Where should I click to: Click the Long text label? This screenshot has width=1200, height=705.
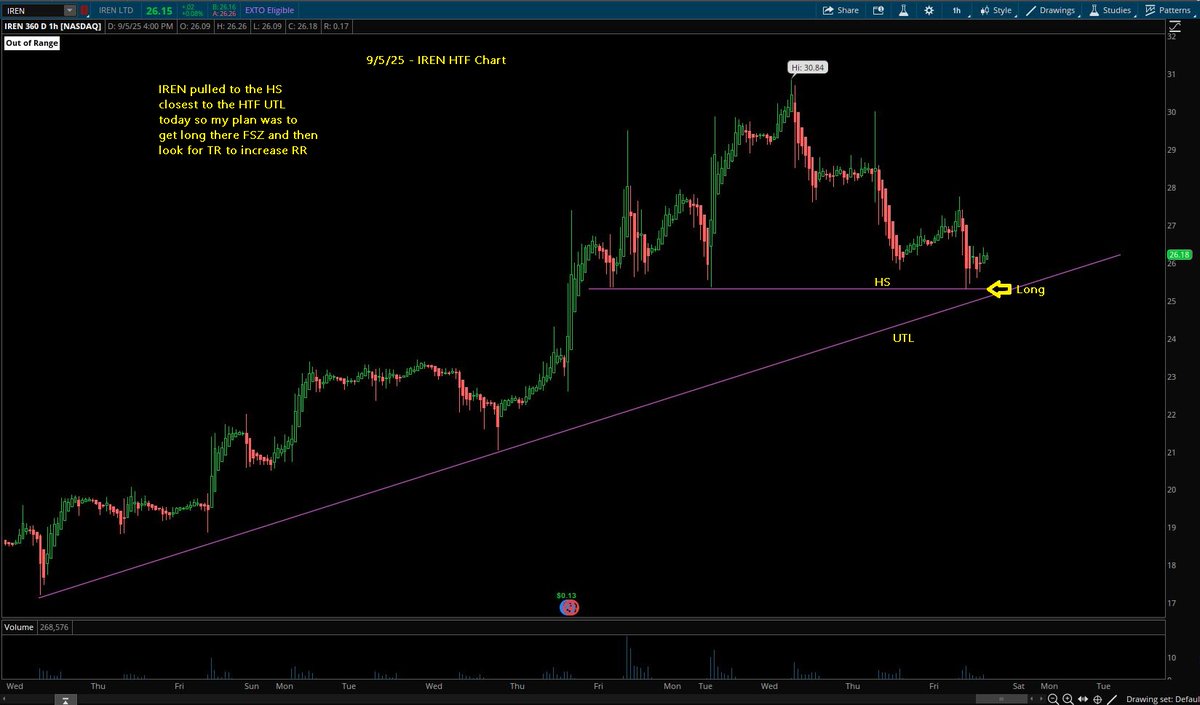tap(1030, 289)
